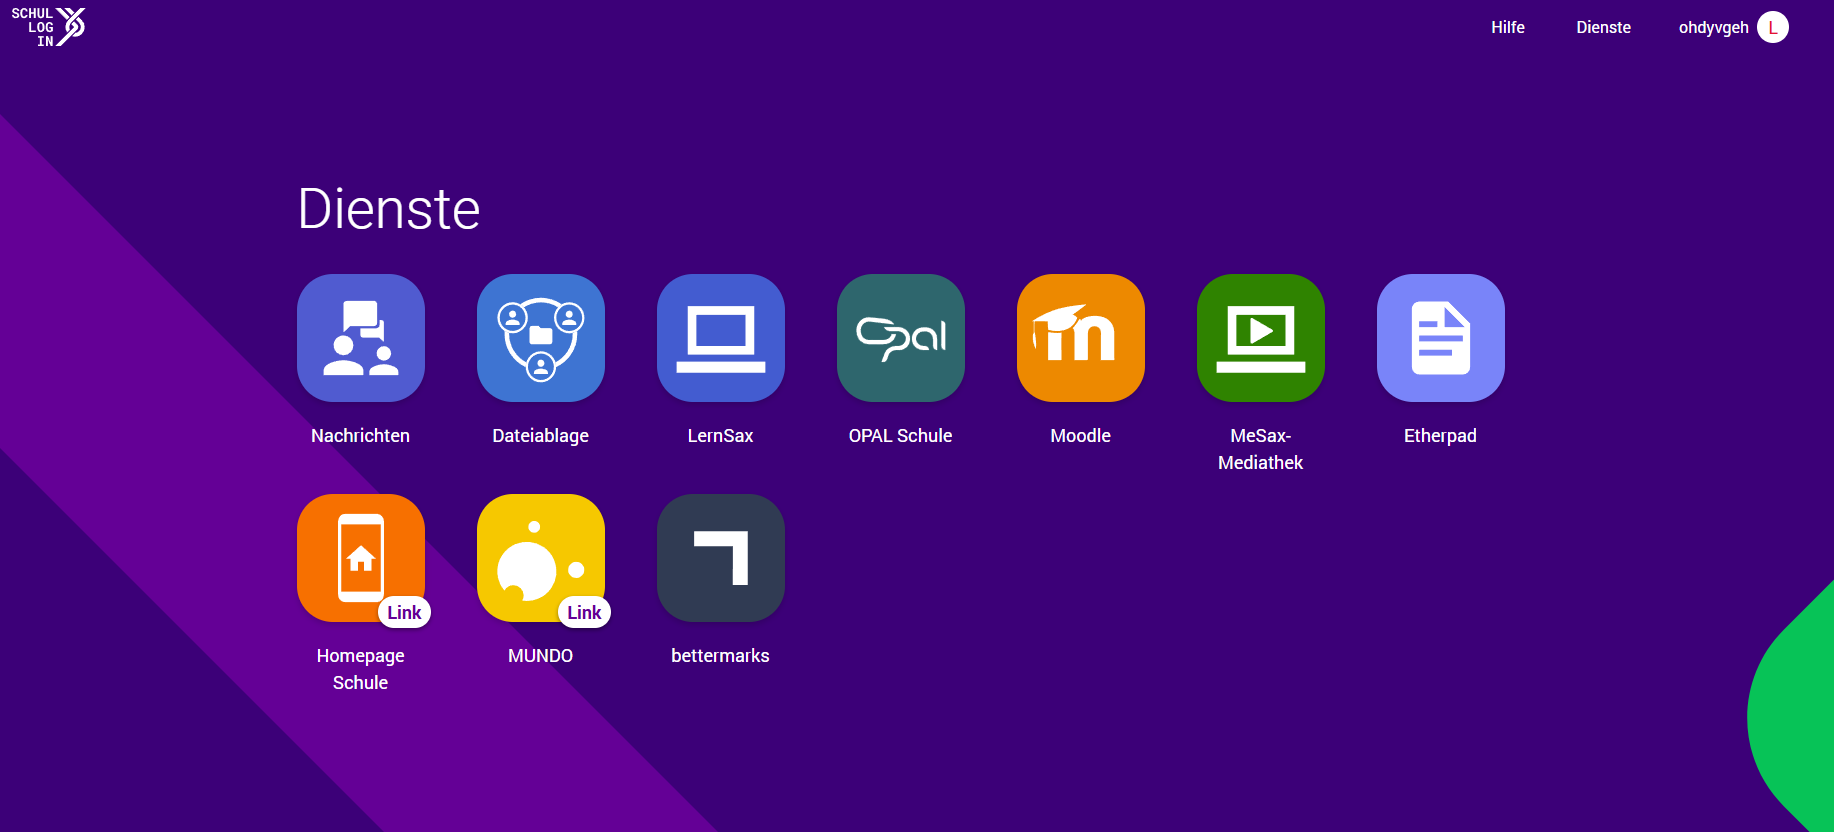Click the Dateiablage label

click(541, 436)
